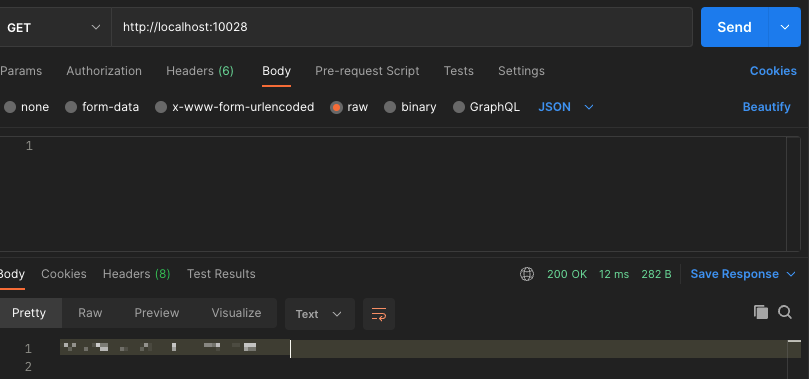The height and width of the screenshot is (379, 809).
Task: Click the 200 OK status text
Action: coord(567,274)
